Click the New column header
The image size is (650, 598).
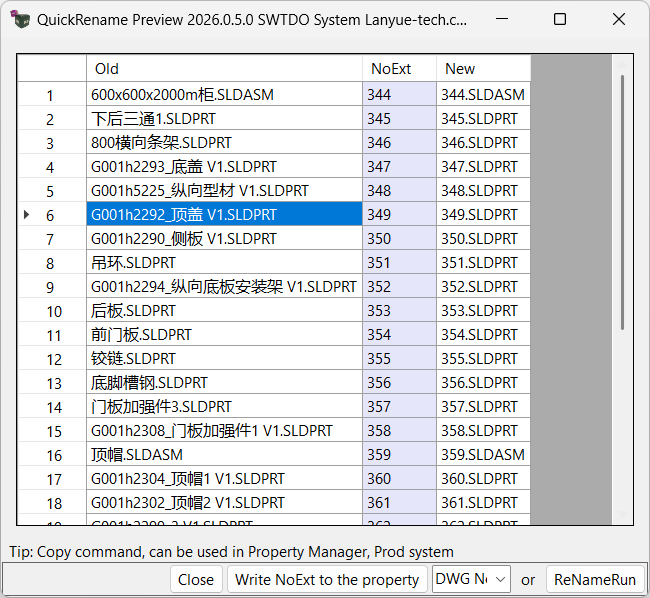(x=483, y=68)
